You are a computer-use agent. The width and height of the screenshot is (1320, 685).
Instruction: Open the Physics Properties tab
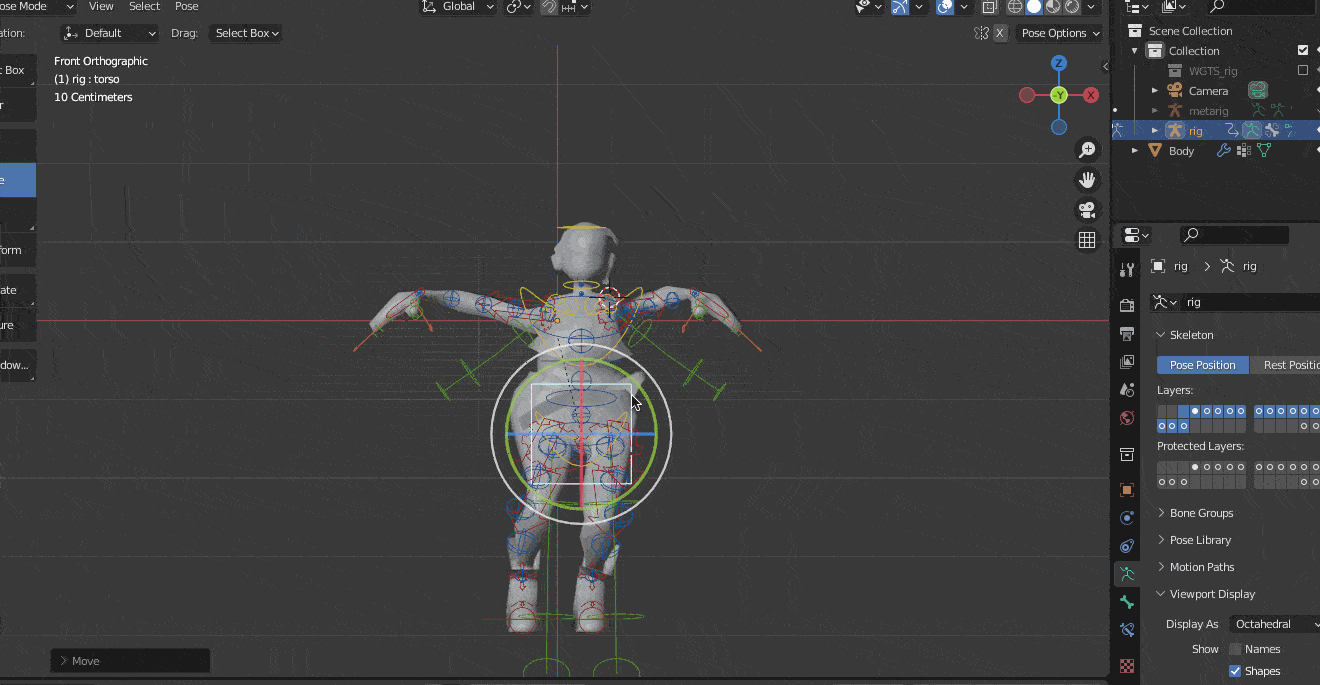pos(1126,517)
